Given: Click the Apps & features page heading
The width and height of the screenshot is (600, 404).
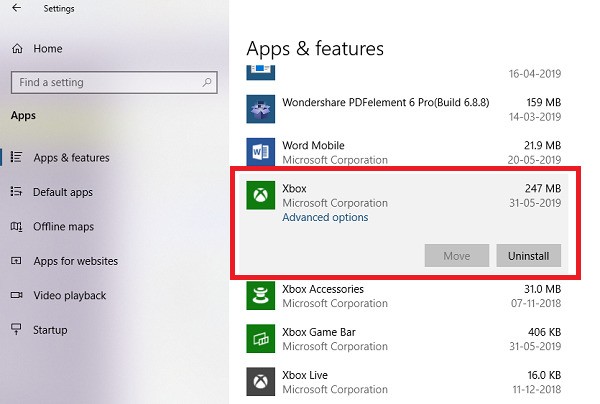Looking at the screenshot, I should 315,49.
